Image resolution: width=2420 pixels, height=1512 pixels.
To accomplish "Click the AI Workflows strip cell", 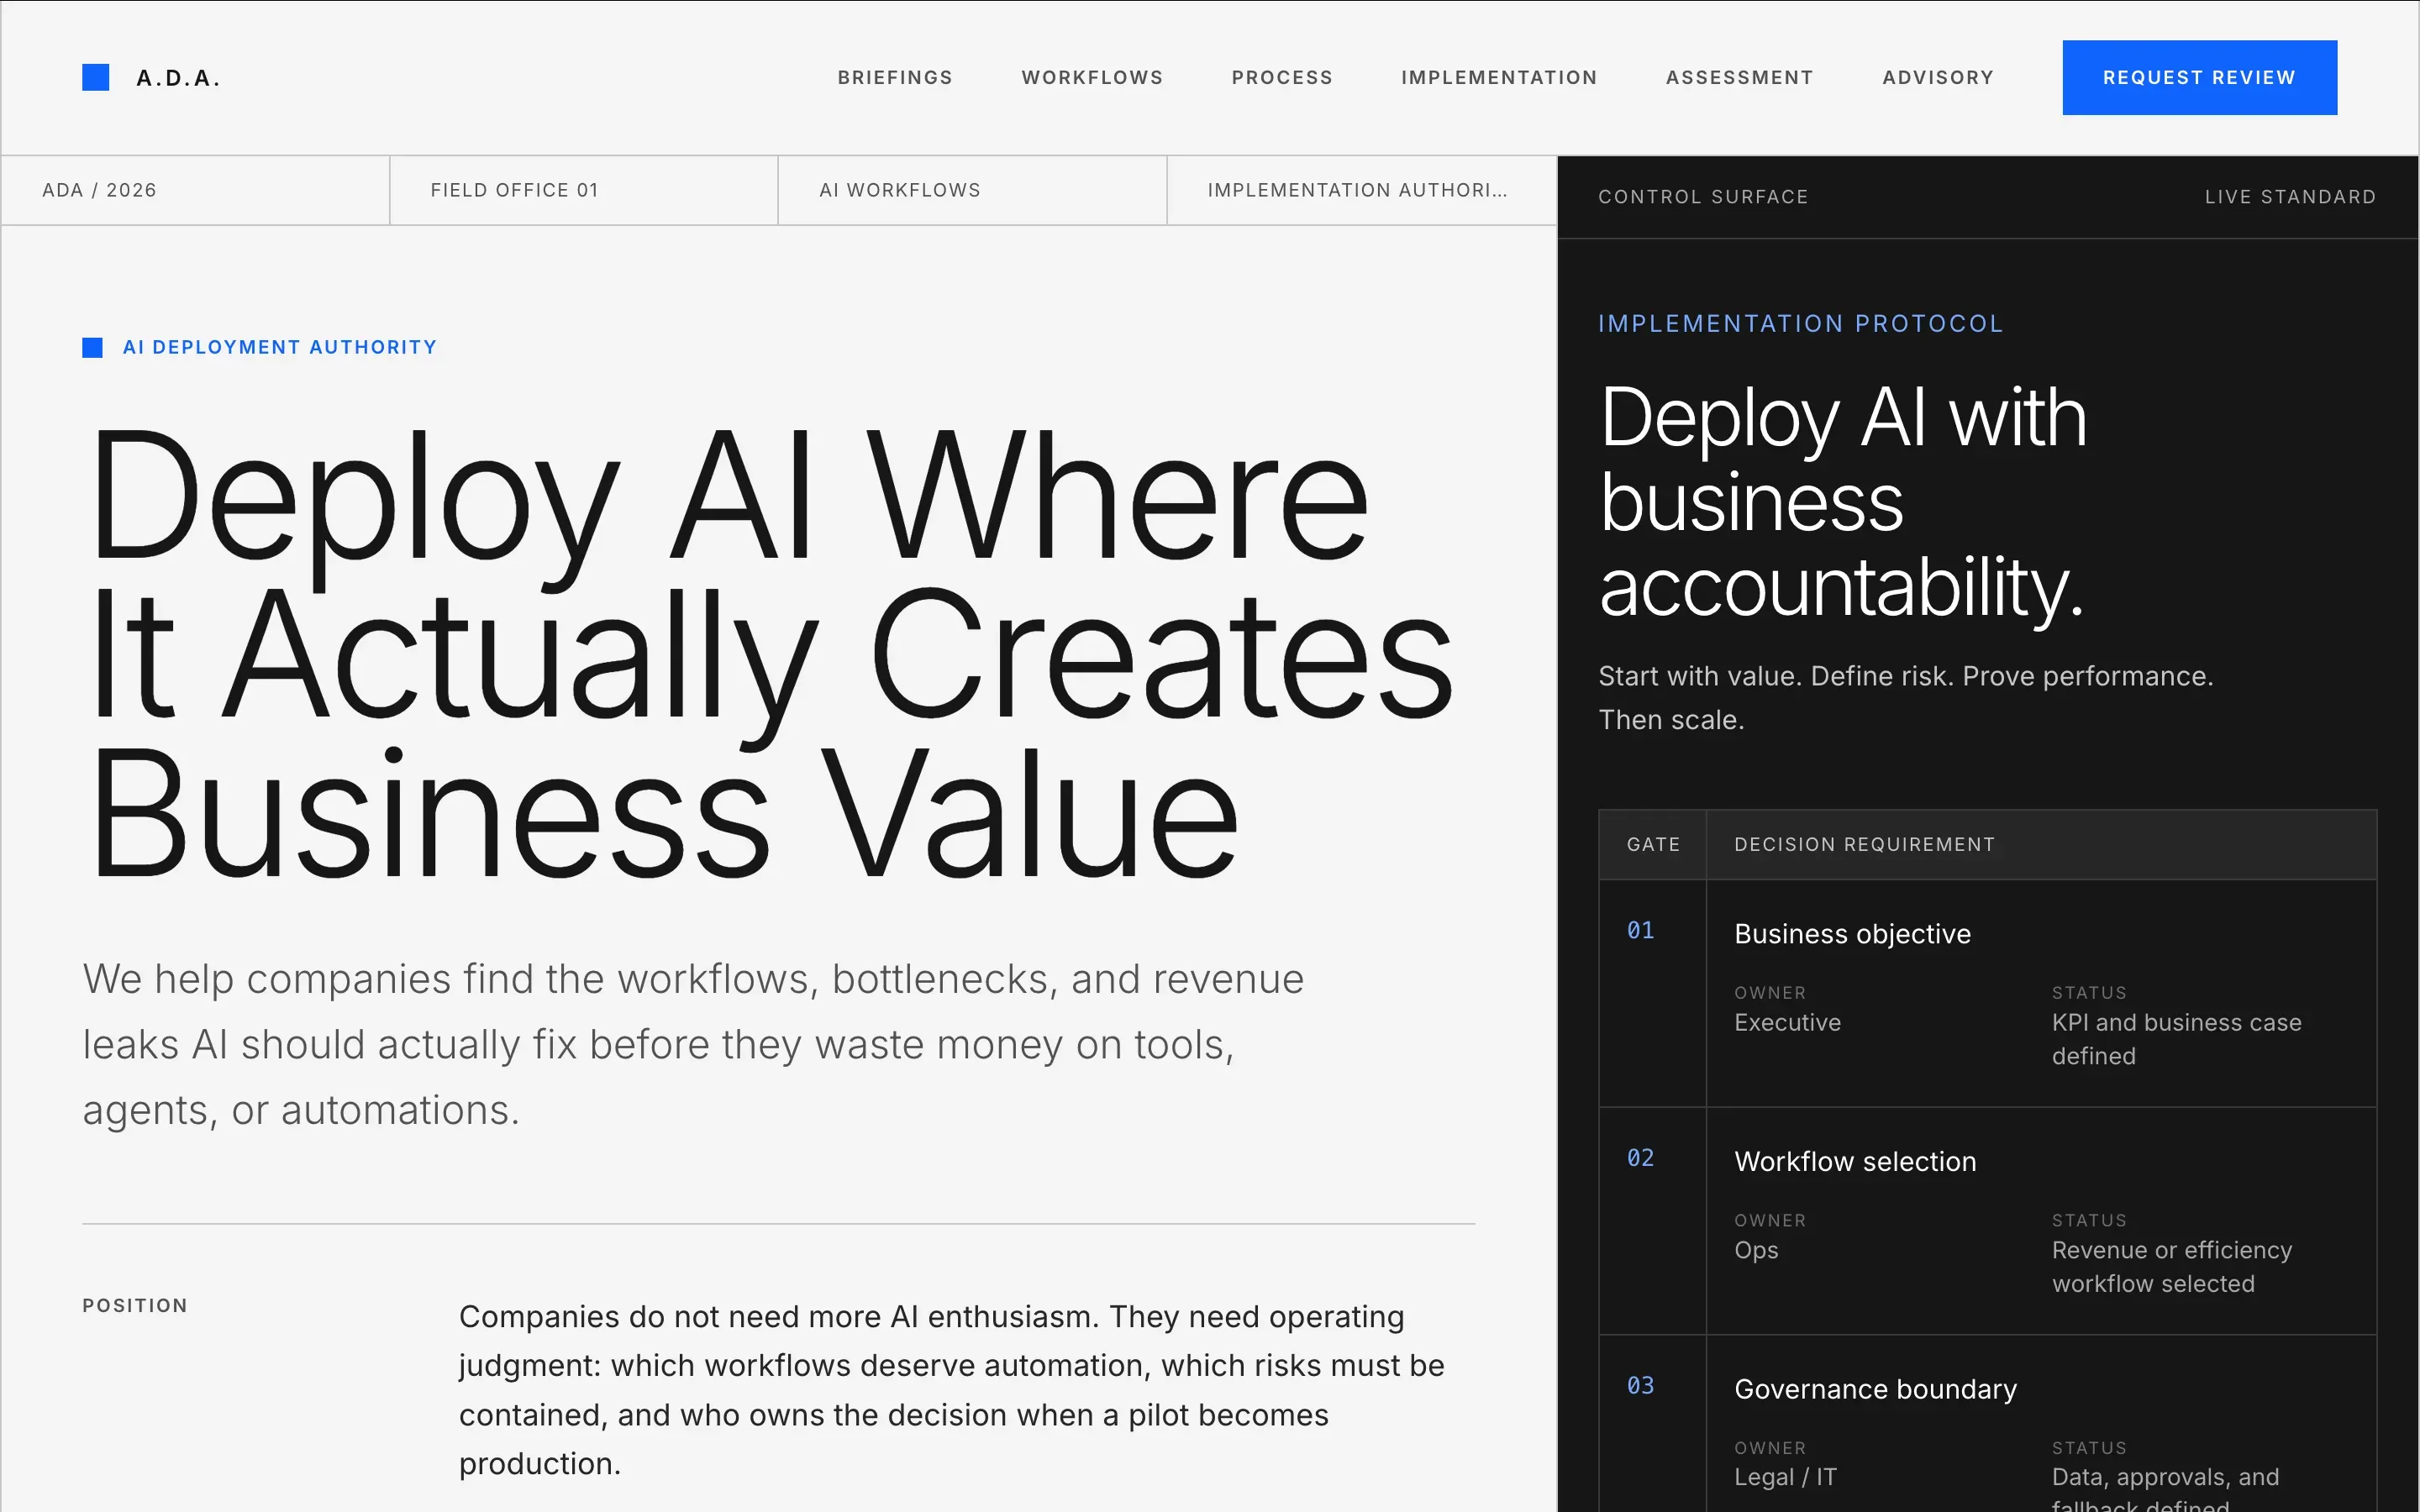I will [972, 190].
